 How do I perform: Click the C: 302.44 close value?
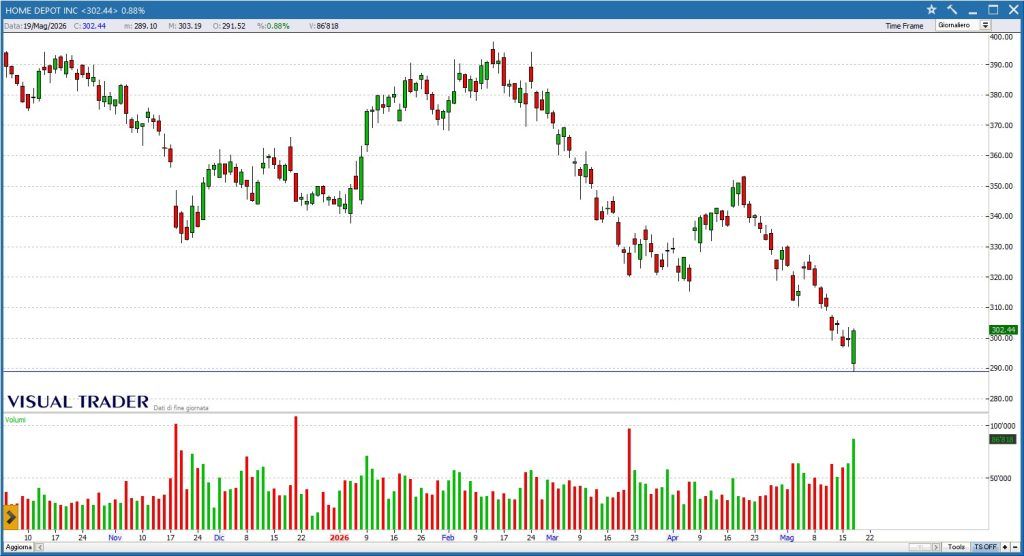tap(89, 25)
